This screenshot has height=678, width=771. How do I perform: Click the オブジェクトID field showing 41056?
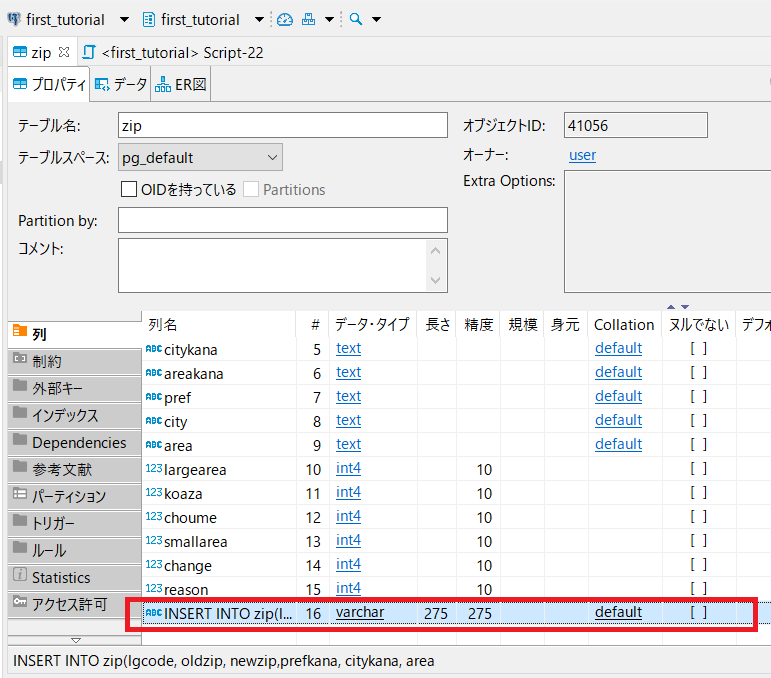pos(636,125)
